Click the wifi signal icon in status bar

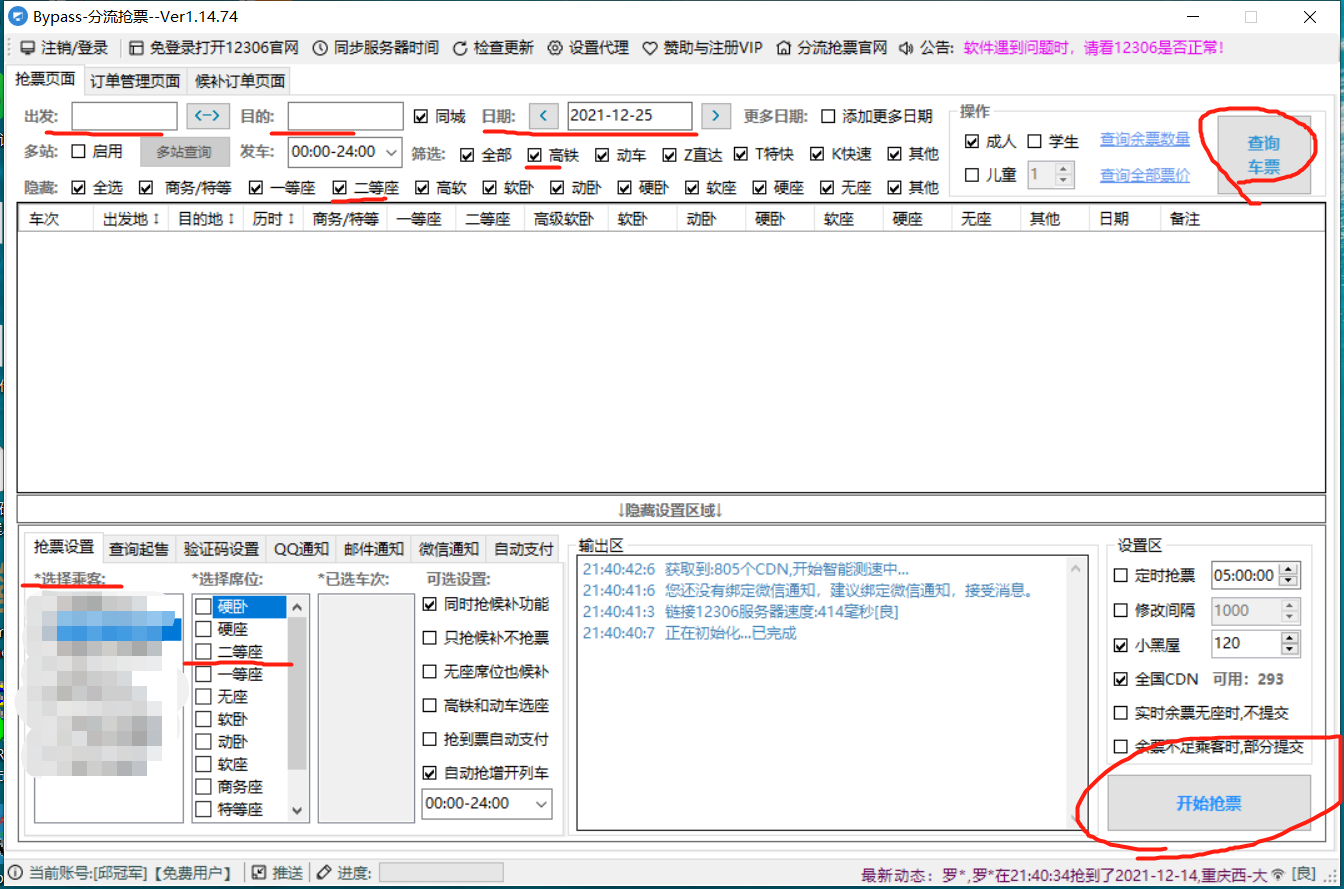coord(1276,874)
